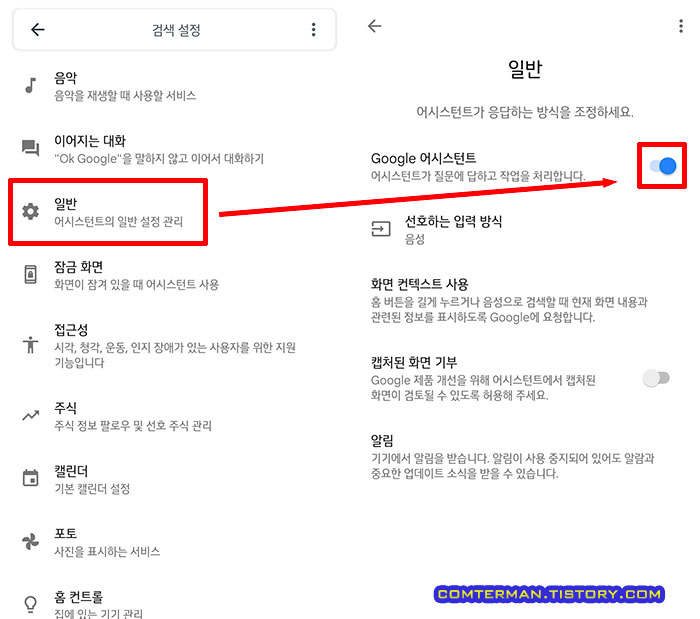Screen dimensions: 700x619
Task: Toggle the Google 어시스턴트 switch off
Action: click(662, 166)
